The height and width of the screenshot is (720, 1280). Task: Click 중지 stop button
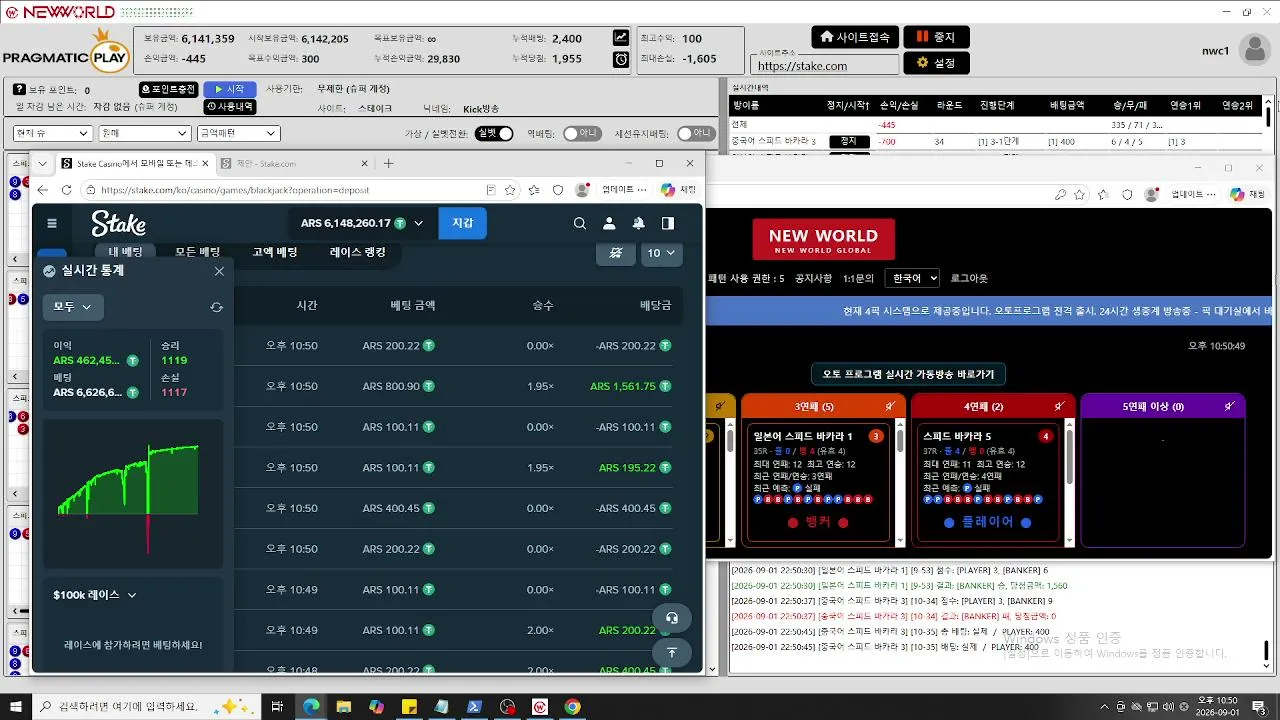[x=936, y=37]
